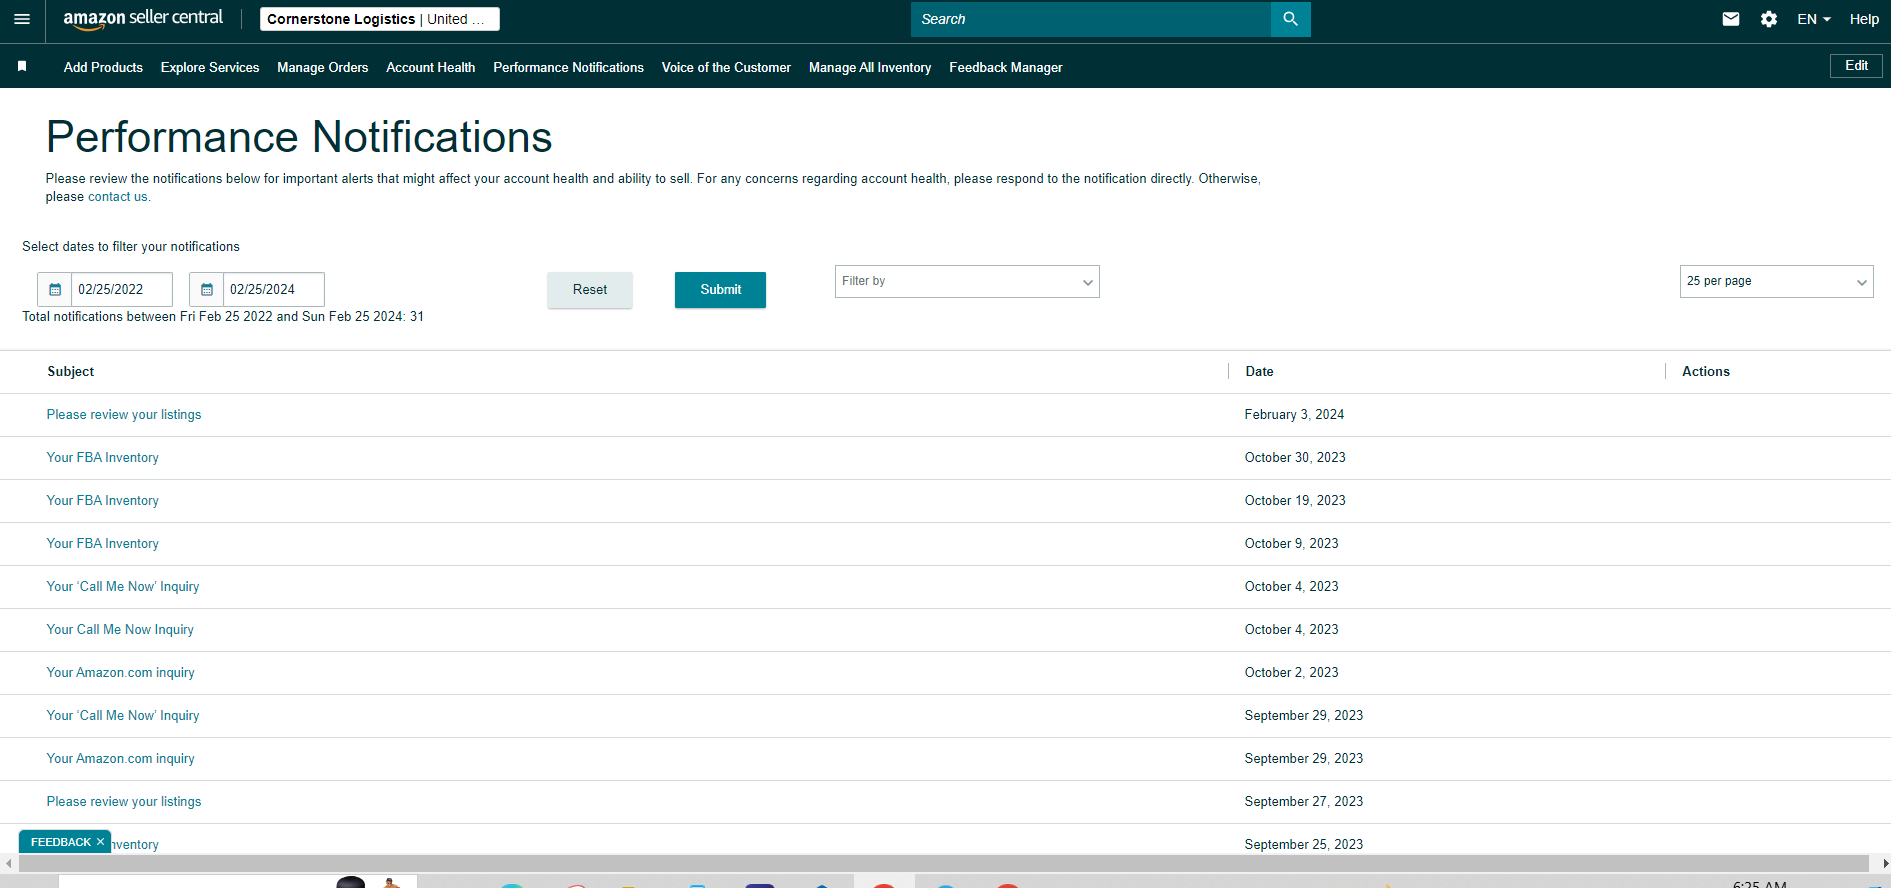Click the Edit favorites button
1891x888 pixels.
tap(1856, 65)
